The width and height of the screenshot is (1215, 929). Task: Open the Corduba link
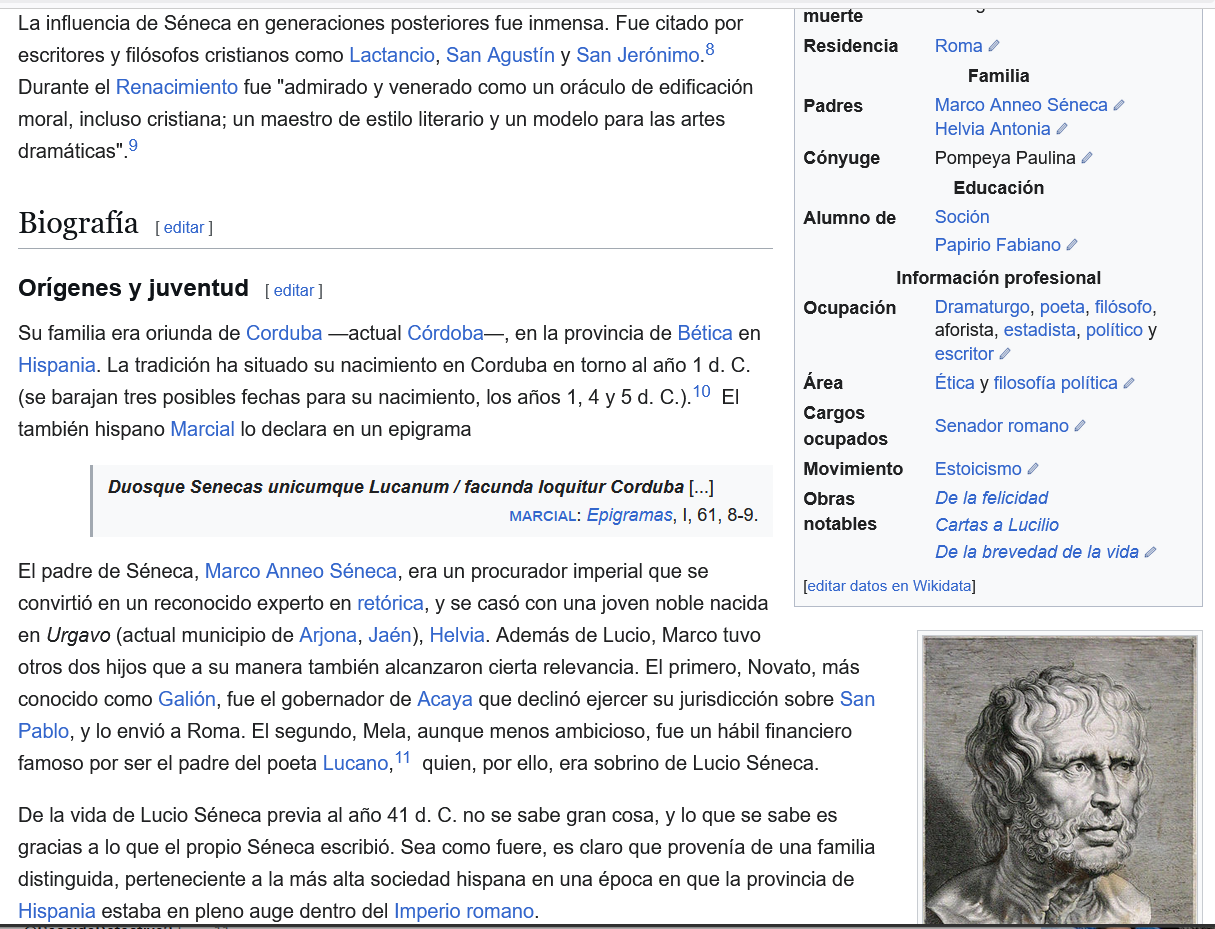[284, 333]
